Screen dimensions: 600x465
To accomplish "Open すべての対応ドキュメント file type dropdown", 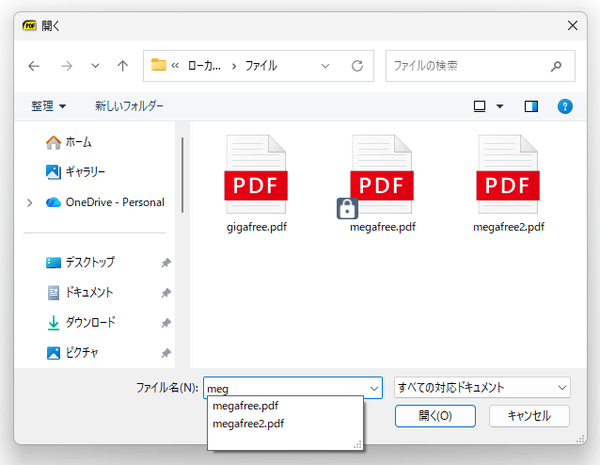I will coord(482,387).
